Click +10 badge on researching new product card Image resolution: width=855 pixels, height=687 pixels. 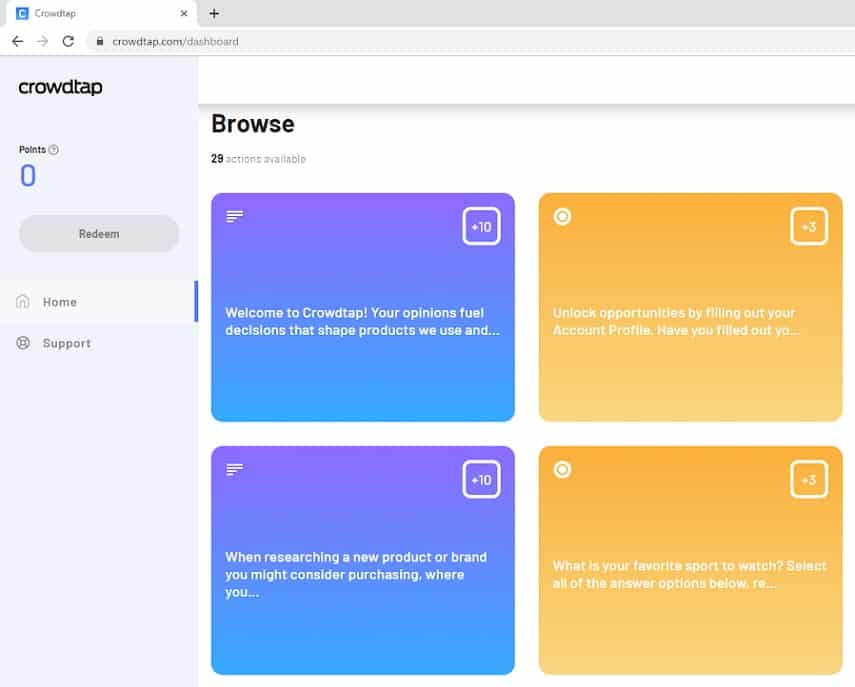481,479
